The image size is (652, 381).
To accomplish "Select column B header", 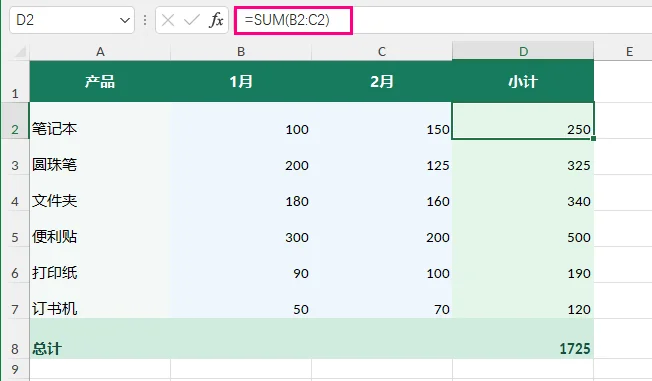I will (241, 52).
